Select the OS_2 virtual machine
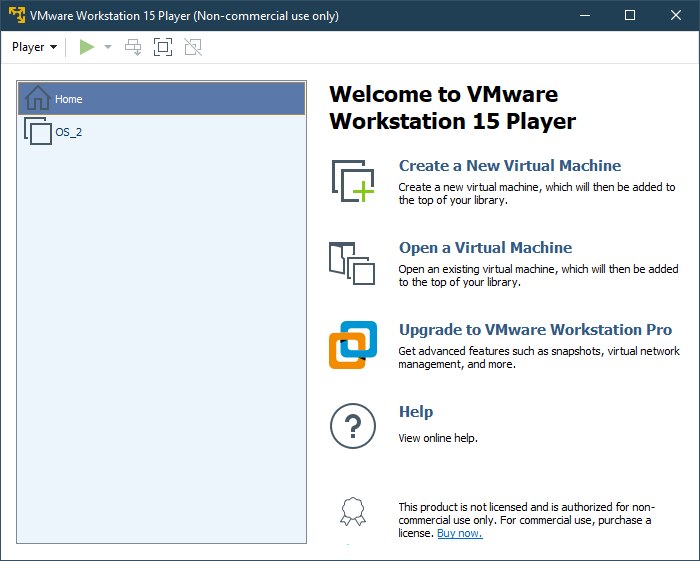The width and height of the screenshot is (700, 561). pyautogui.click(x=162, y=132)
